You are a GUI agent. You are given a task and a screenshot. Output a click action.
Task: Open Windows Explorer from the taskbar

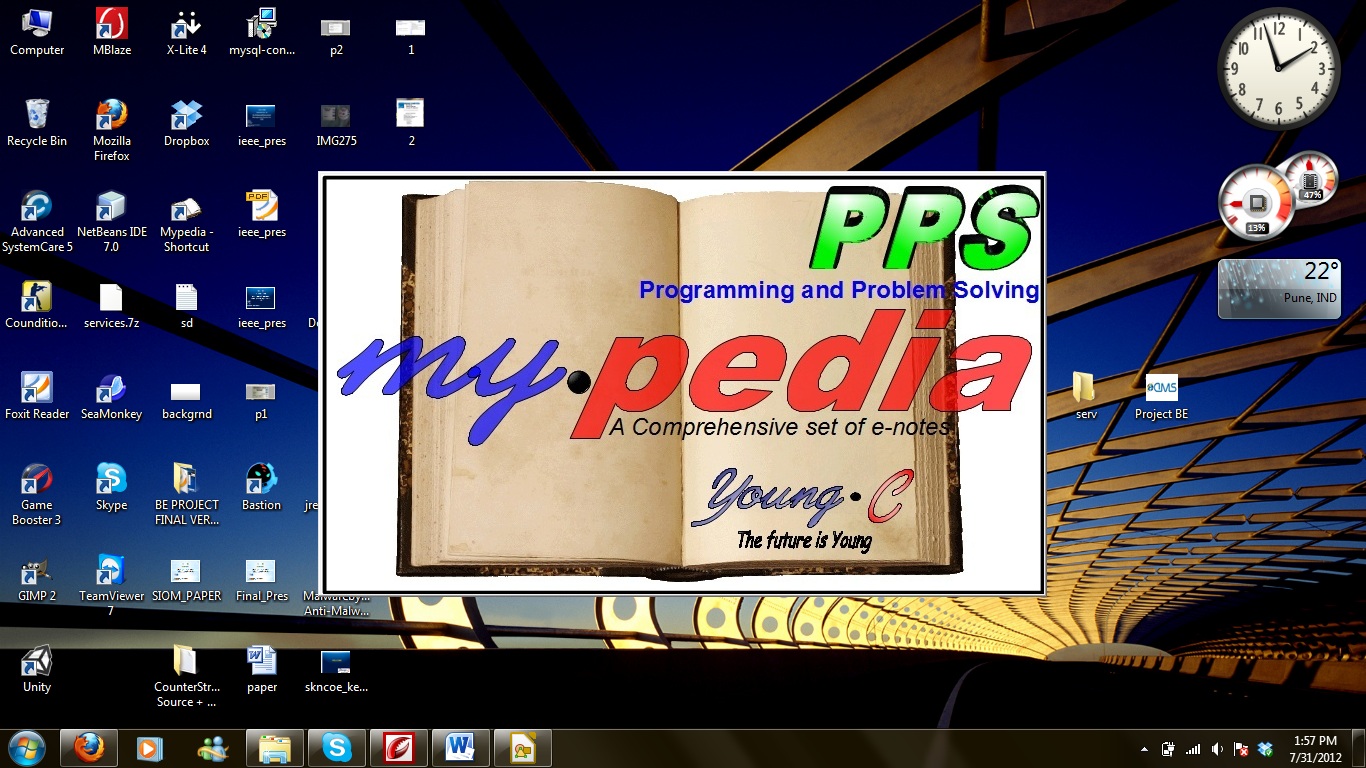pos(274,747)
